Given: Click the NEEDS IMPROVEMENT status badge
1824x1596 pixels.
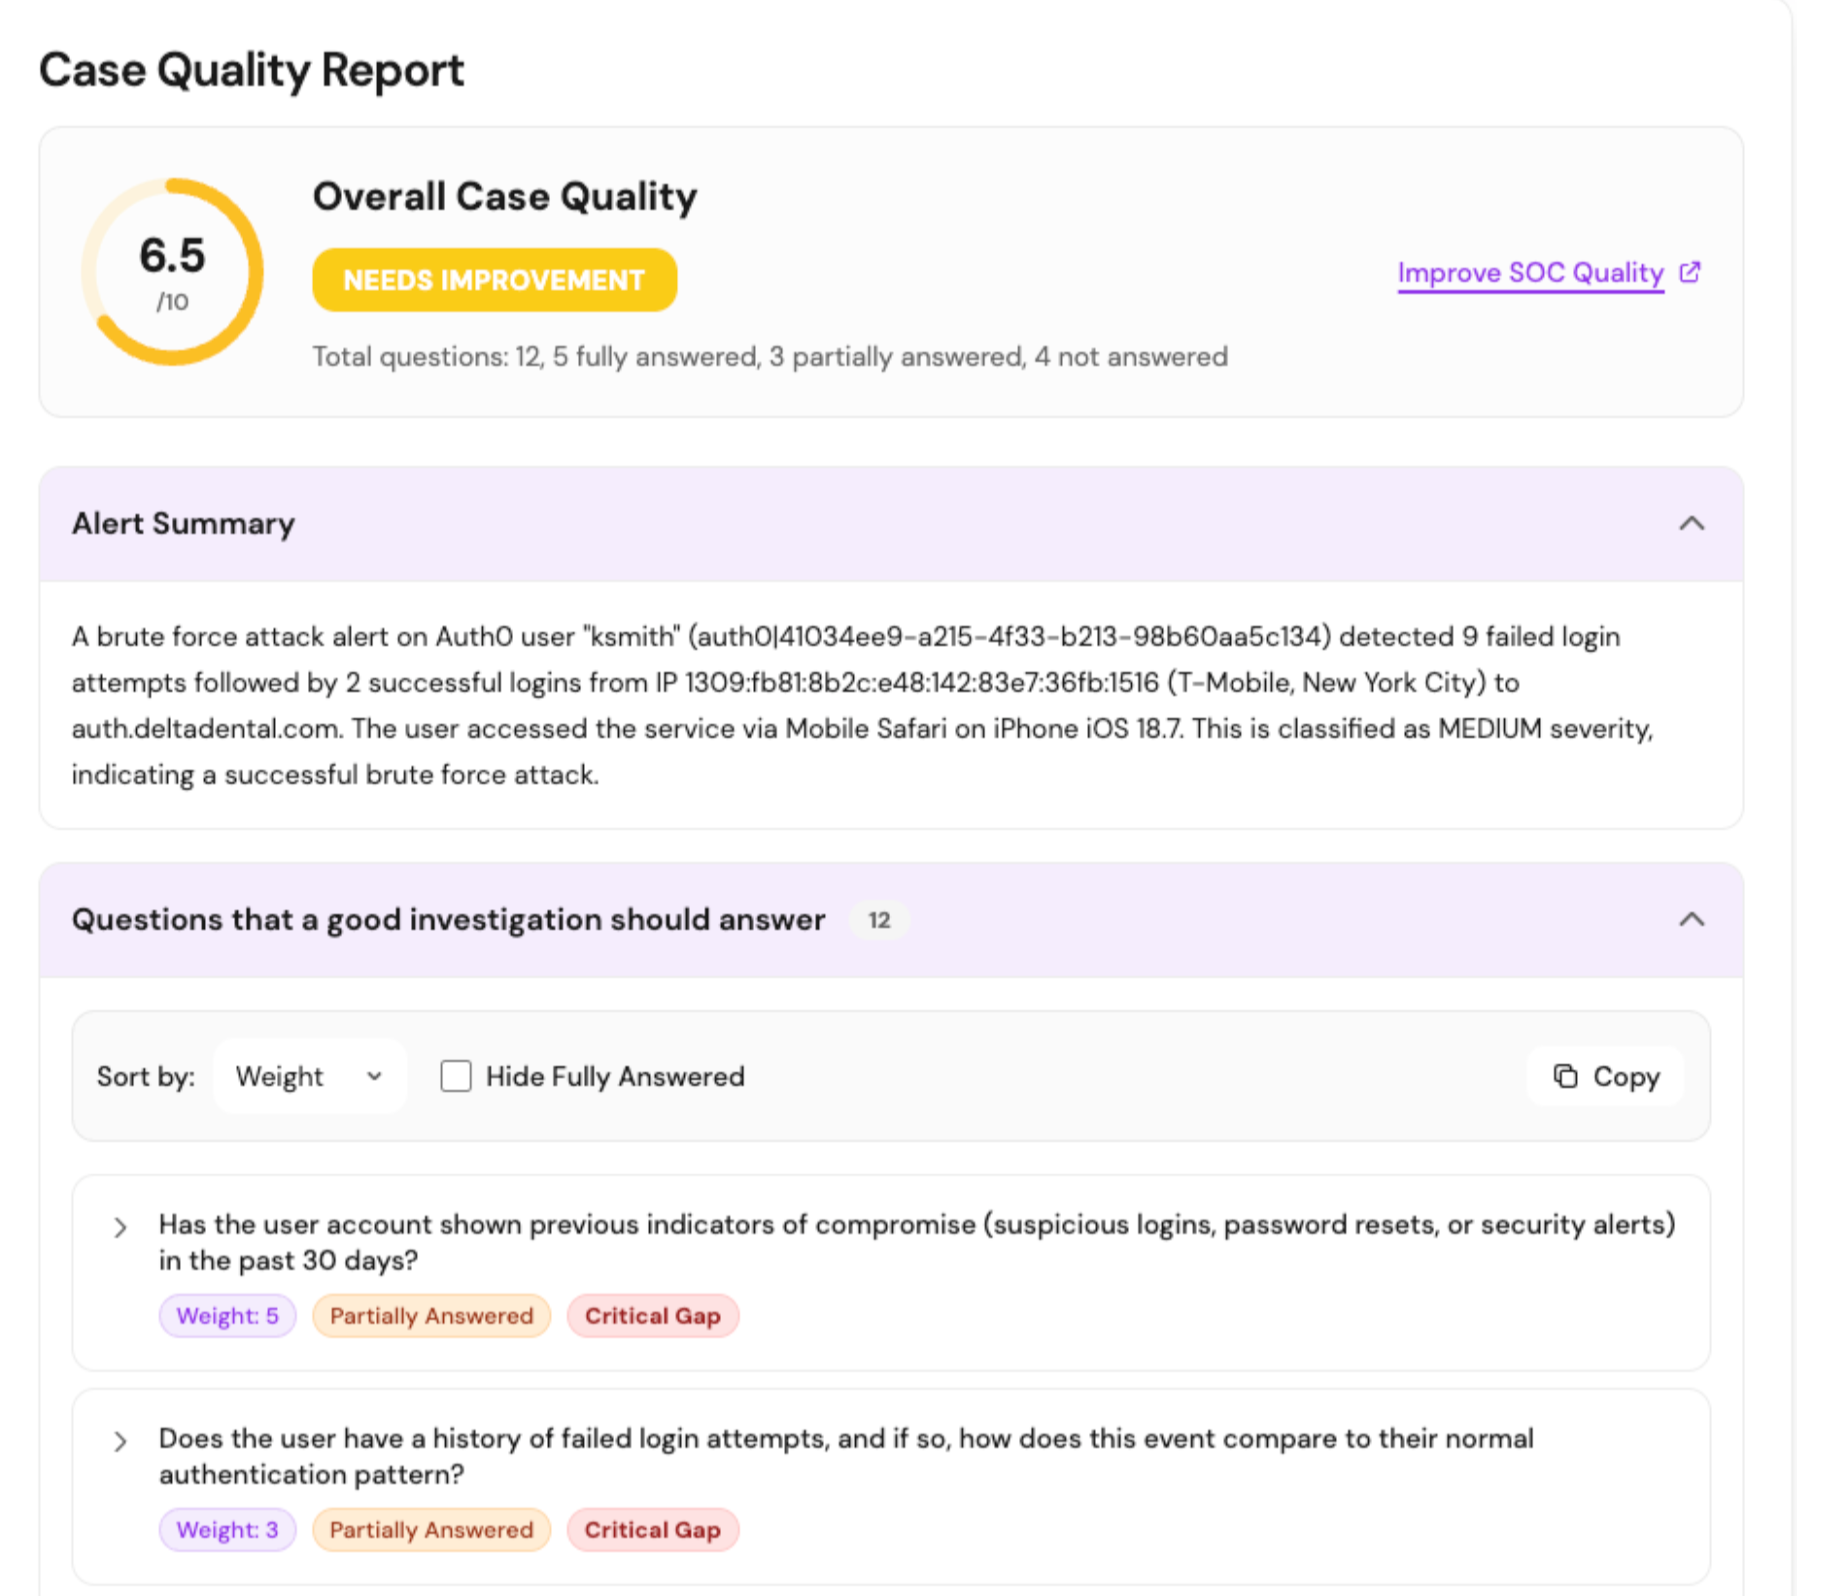Looking at the screenshot, I should click(x=494, y=280).
